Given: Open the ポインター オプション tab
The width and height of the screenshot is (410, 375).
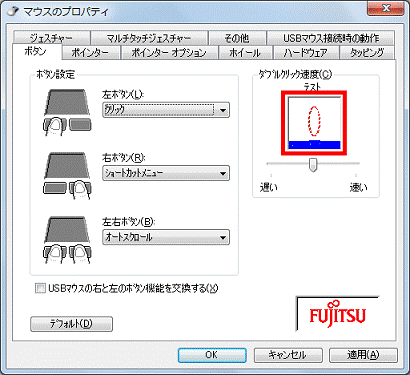Looking at the screenshot, I should click(x=169, y=53).
